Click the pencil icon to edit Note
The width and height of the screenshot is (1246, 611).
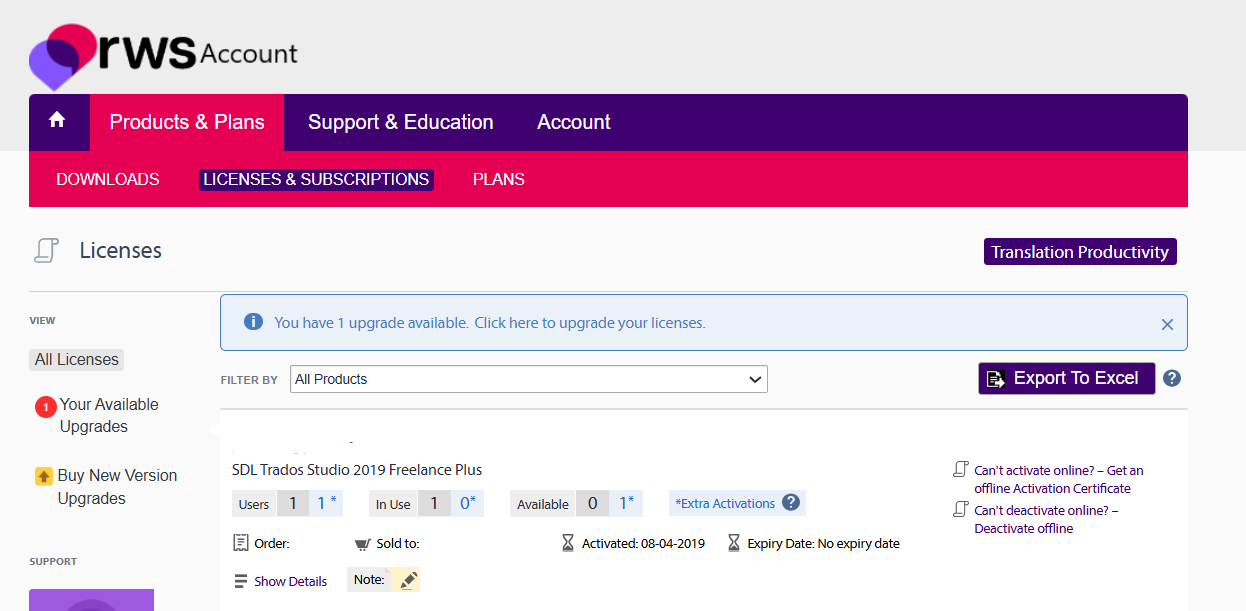[x=407, y=580]
